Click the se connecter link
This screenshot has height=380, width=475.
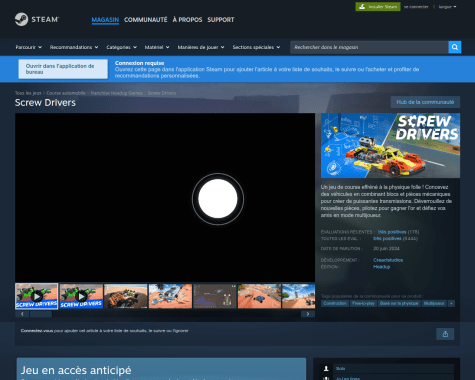pos(416,7)
